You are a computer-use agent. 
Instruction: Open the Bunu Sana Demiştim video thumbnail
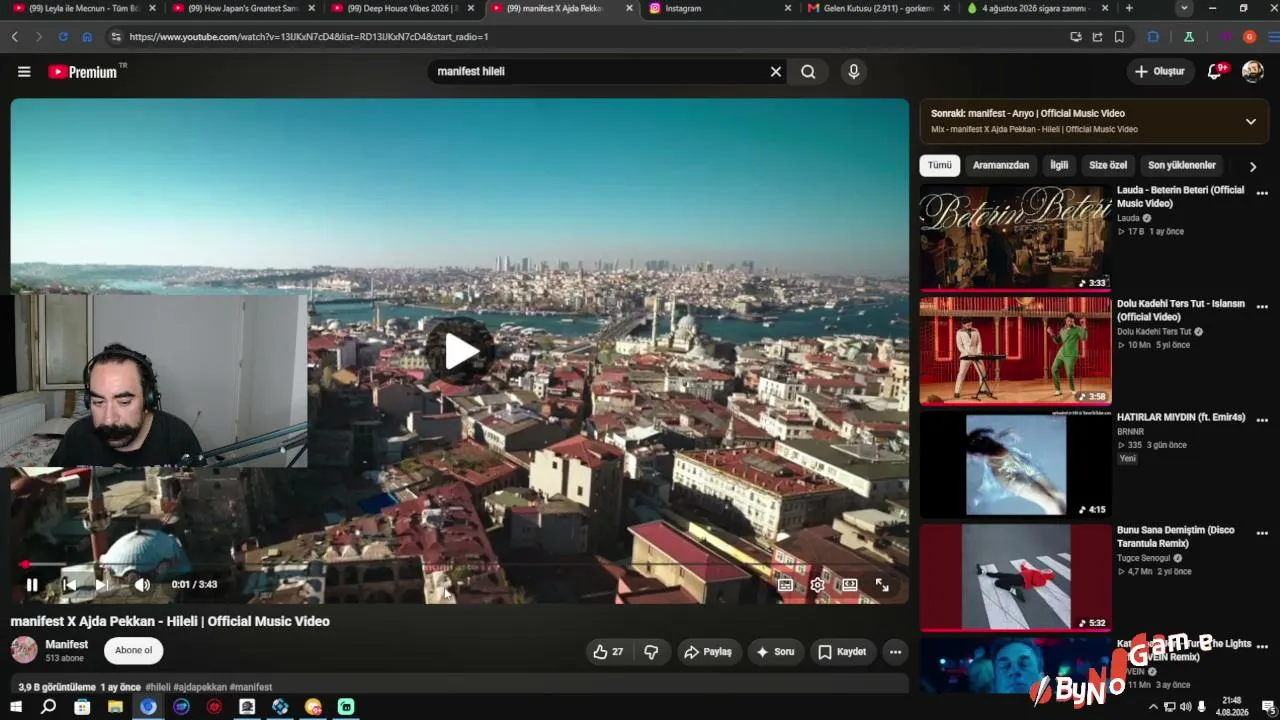[x=1015, y=577]
